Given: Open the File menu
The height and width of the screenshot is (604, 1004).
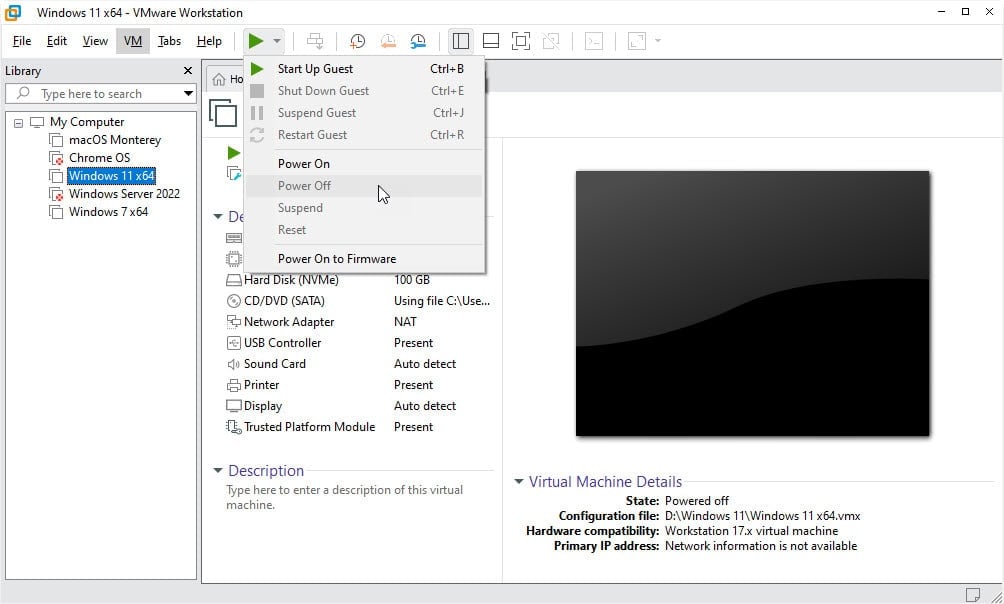Looking at the screenshot, I should pyautogui.click(x=22, y=41).
